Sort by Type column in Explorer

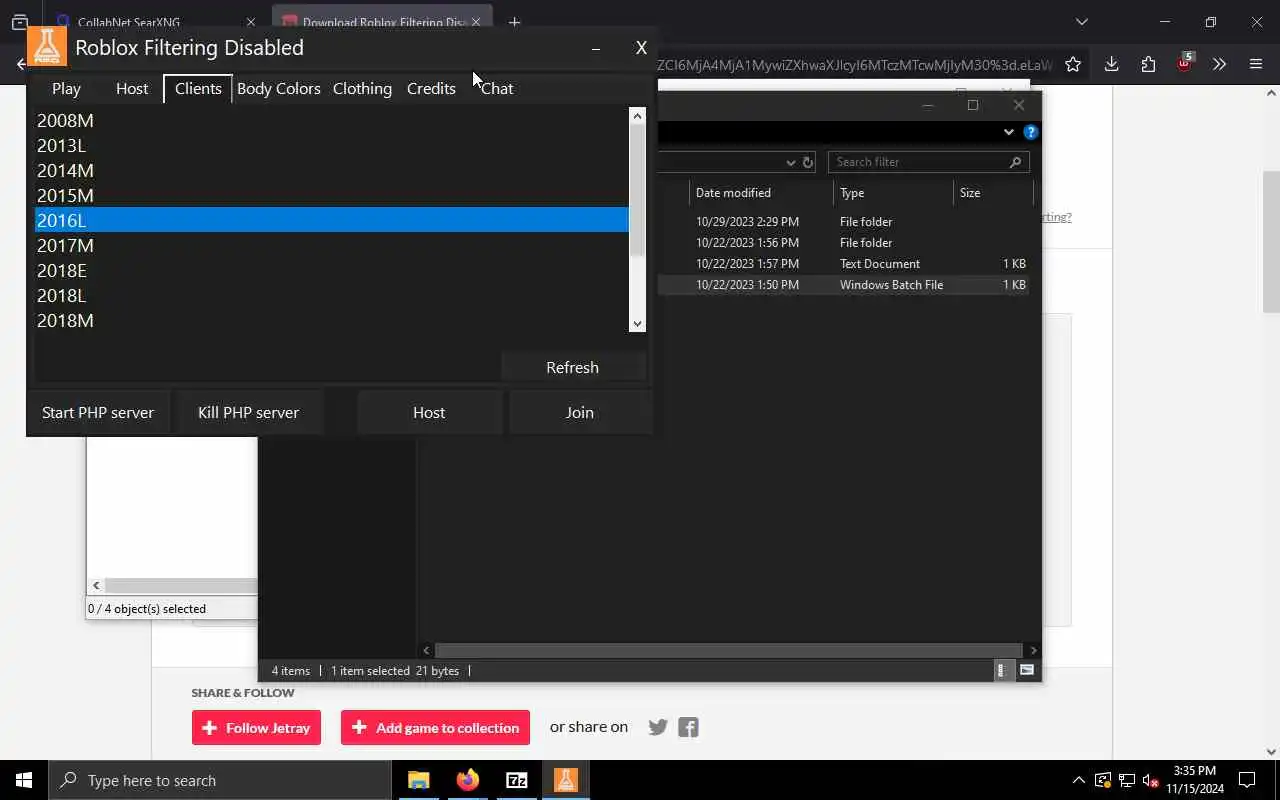(893, 193)
